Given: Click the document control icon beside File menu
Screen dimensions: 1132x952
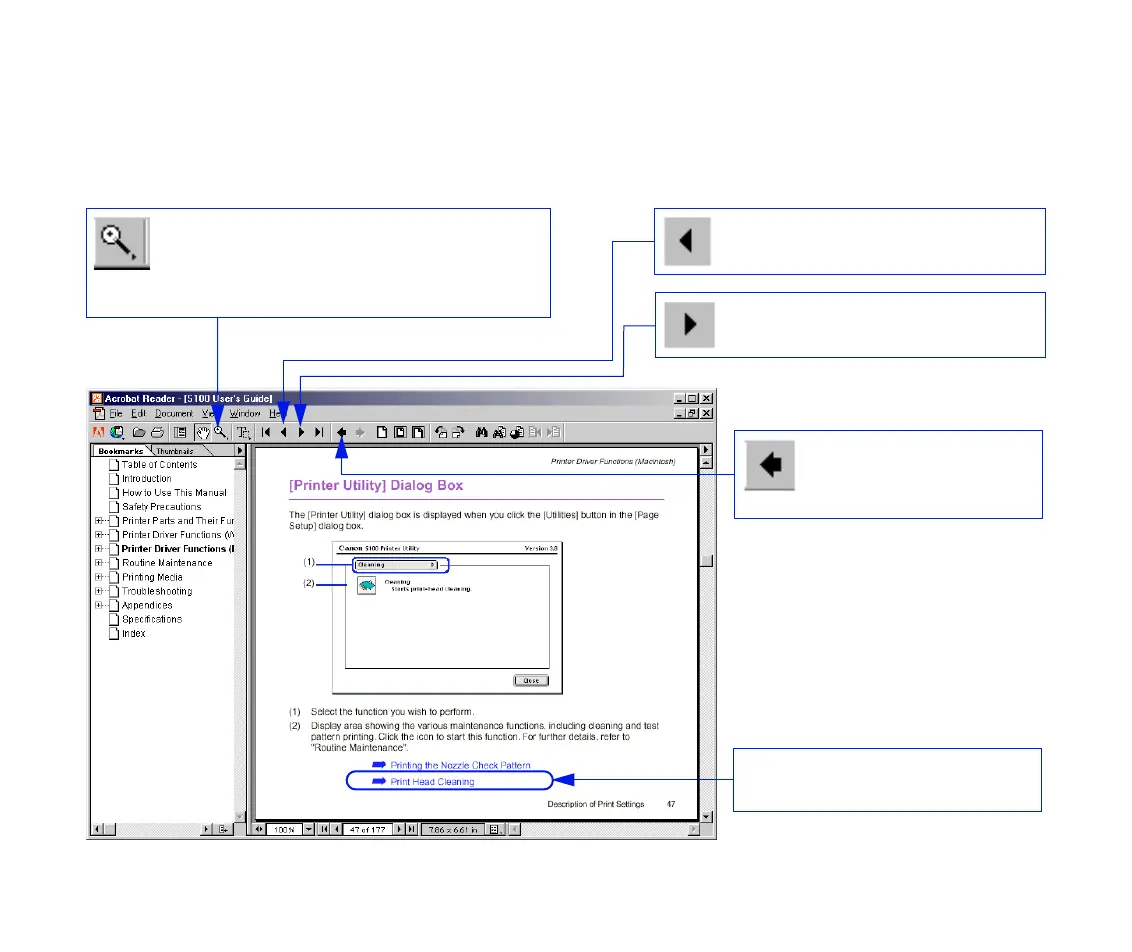Looking at the screenshot, I should click(99, 414).
